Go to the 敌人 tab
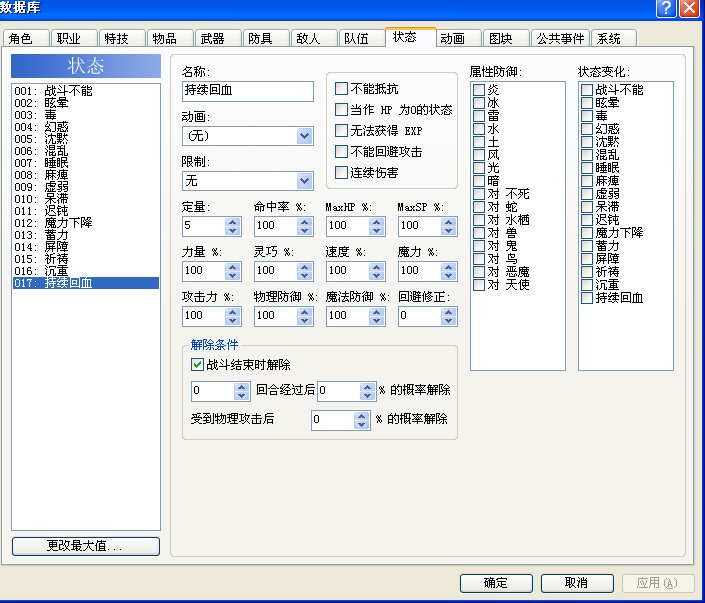 (x=314, y=39)
